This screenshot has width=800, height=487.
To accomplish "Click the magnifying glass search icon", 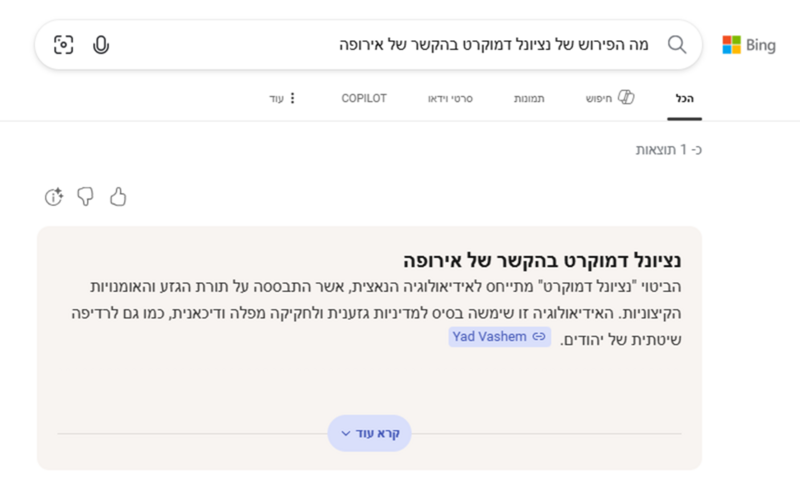I will click(677, 45).
